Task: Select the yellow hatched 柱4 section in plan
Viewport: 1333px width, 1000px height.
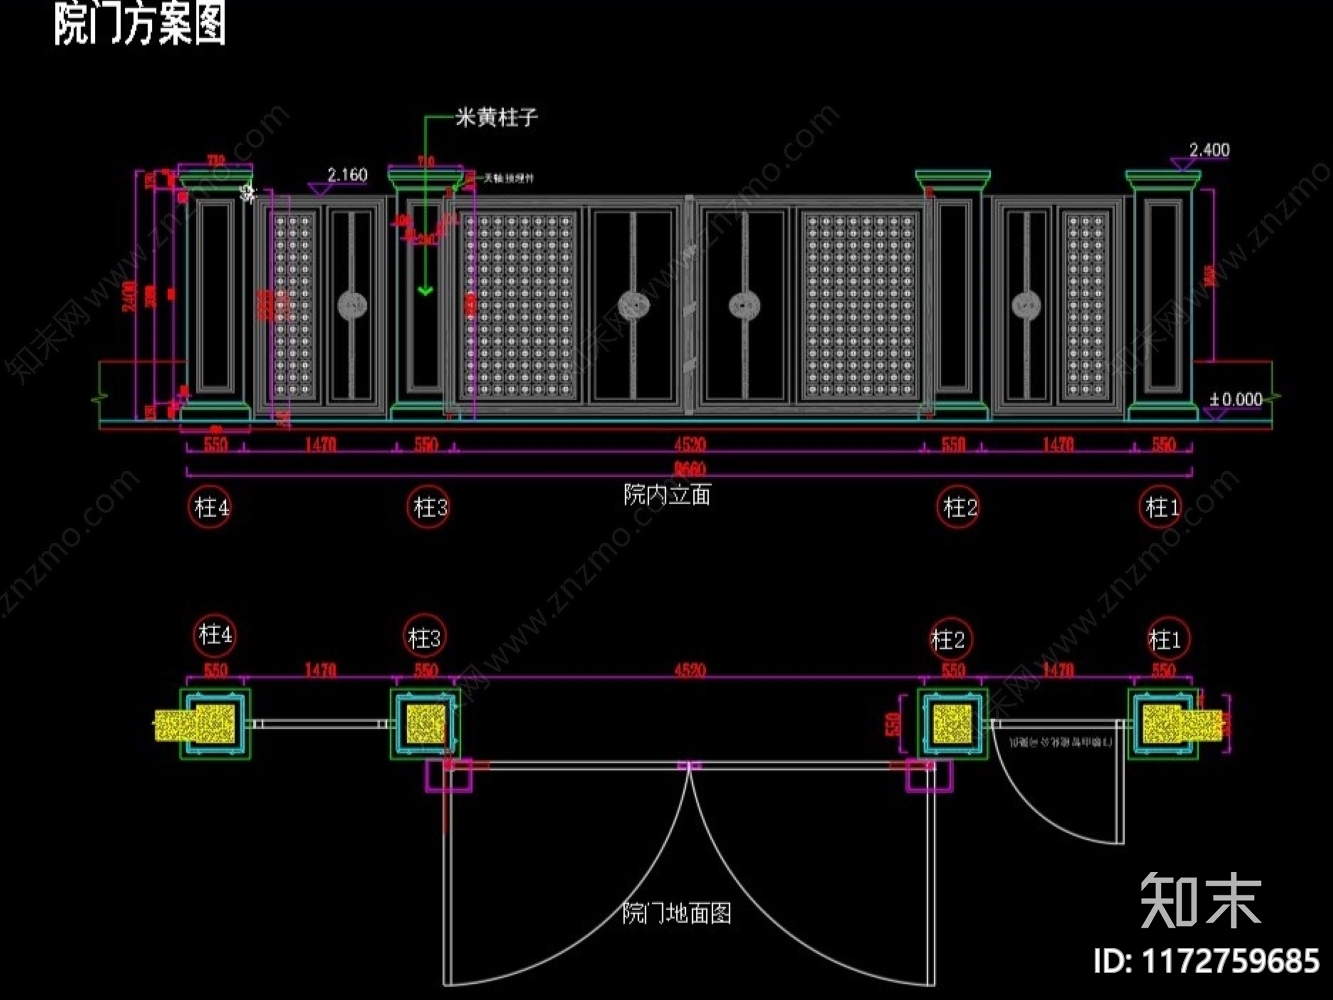Action: (196, 724)
